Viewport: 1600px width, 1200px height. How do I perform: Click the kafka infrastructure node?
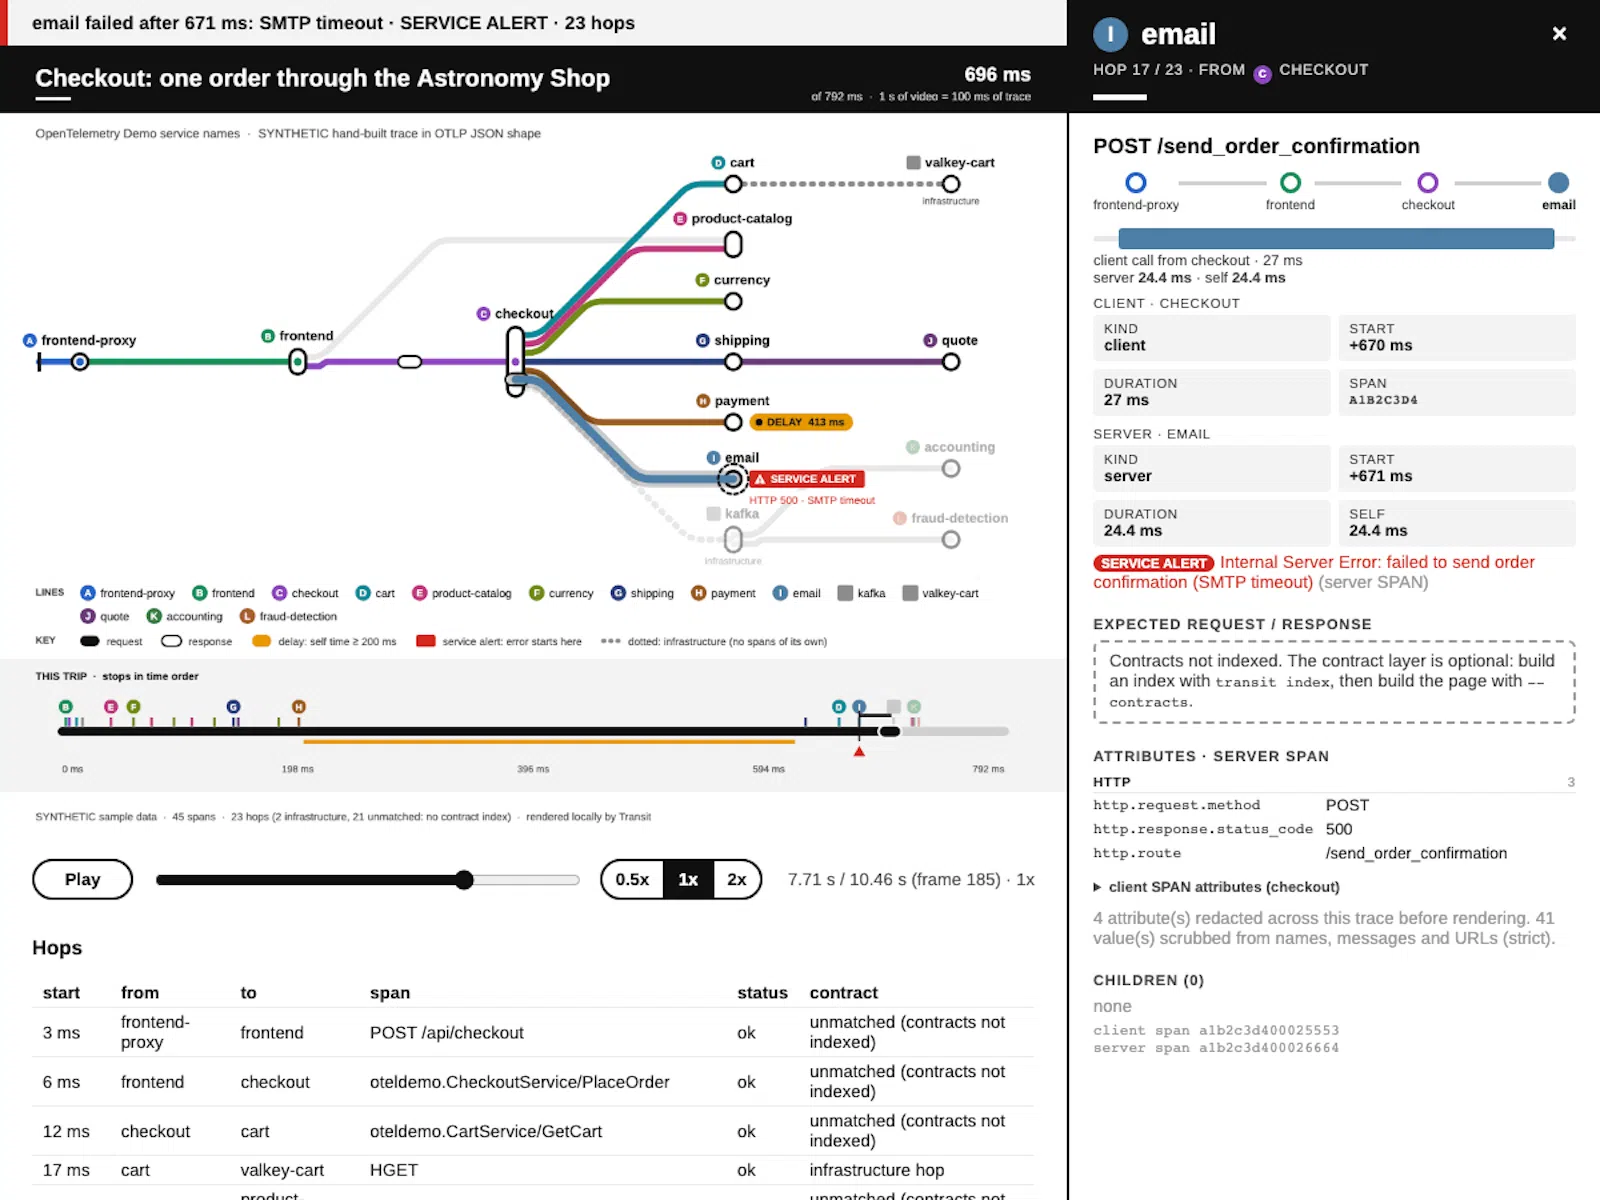click(x=733, y=540)
